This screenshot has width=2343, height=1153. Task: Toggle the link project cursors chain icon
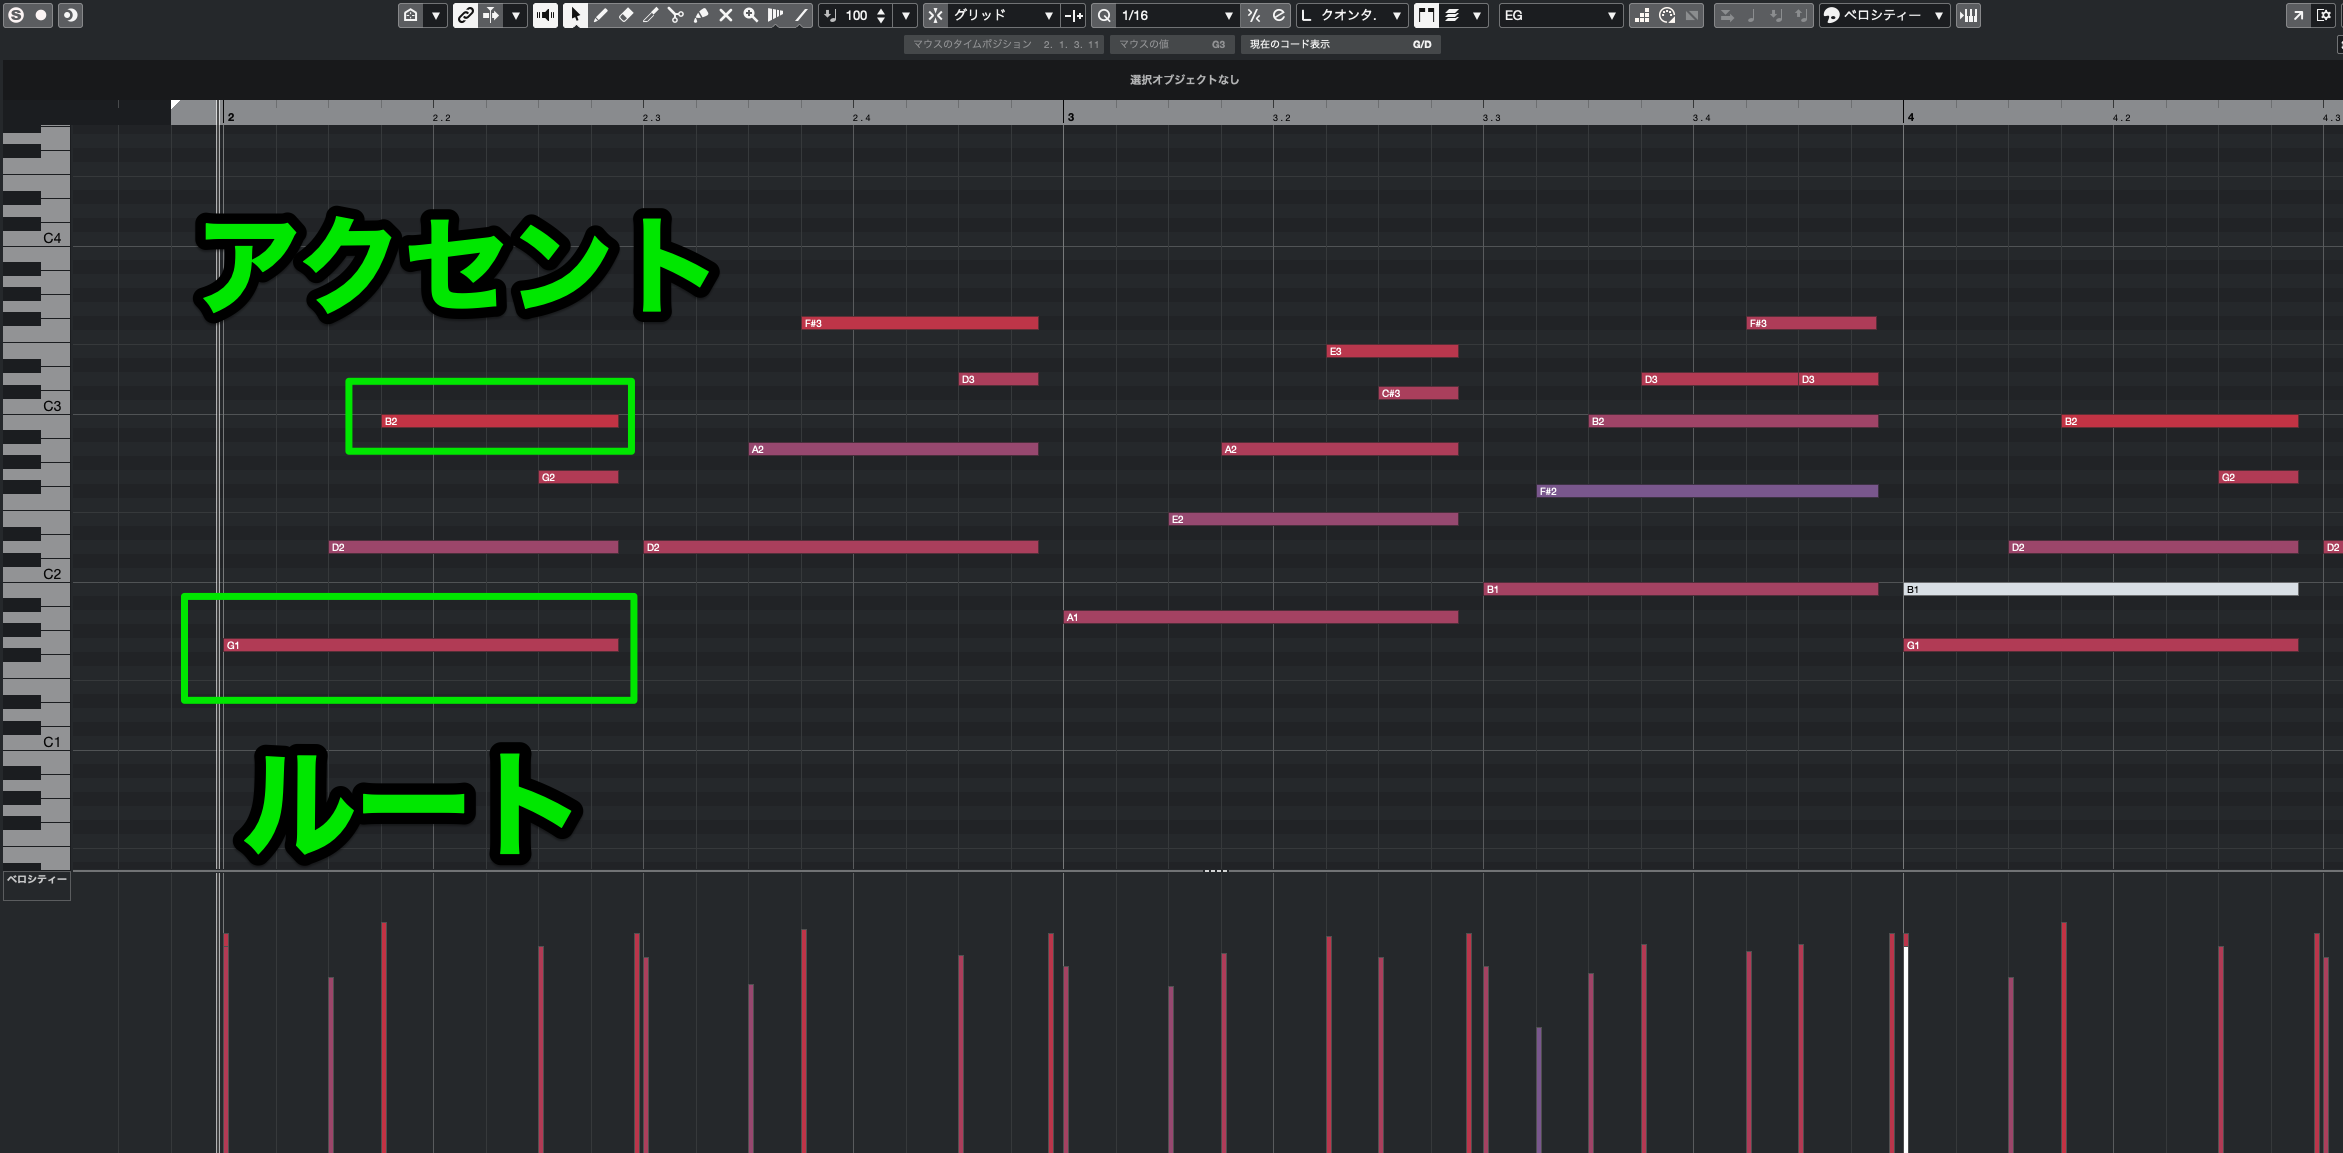coord(465,15)
